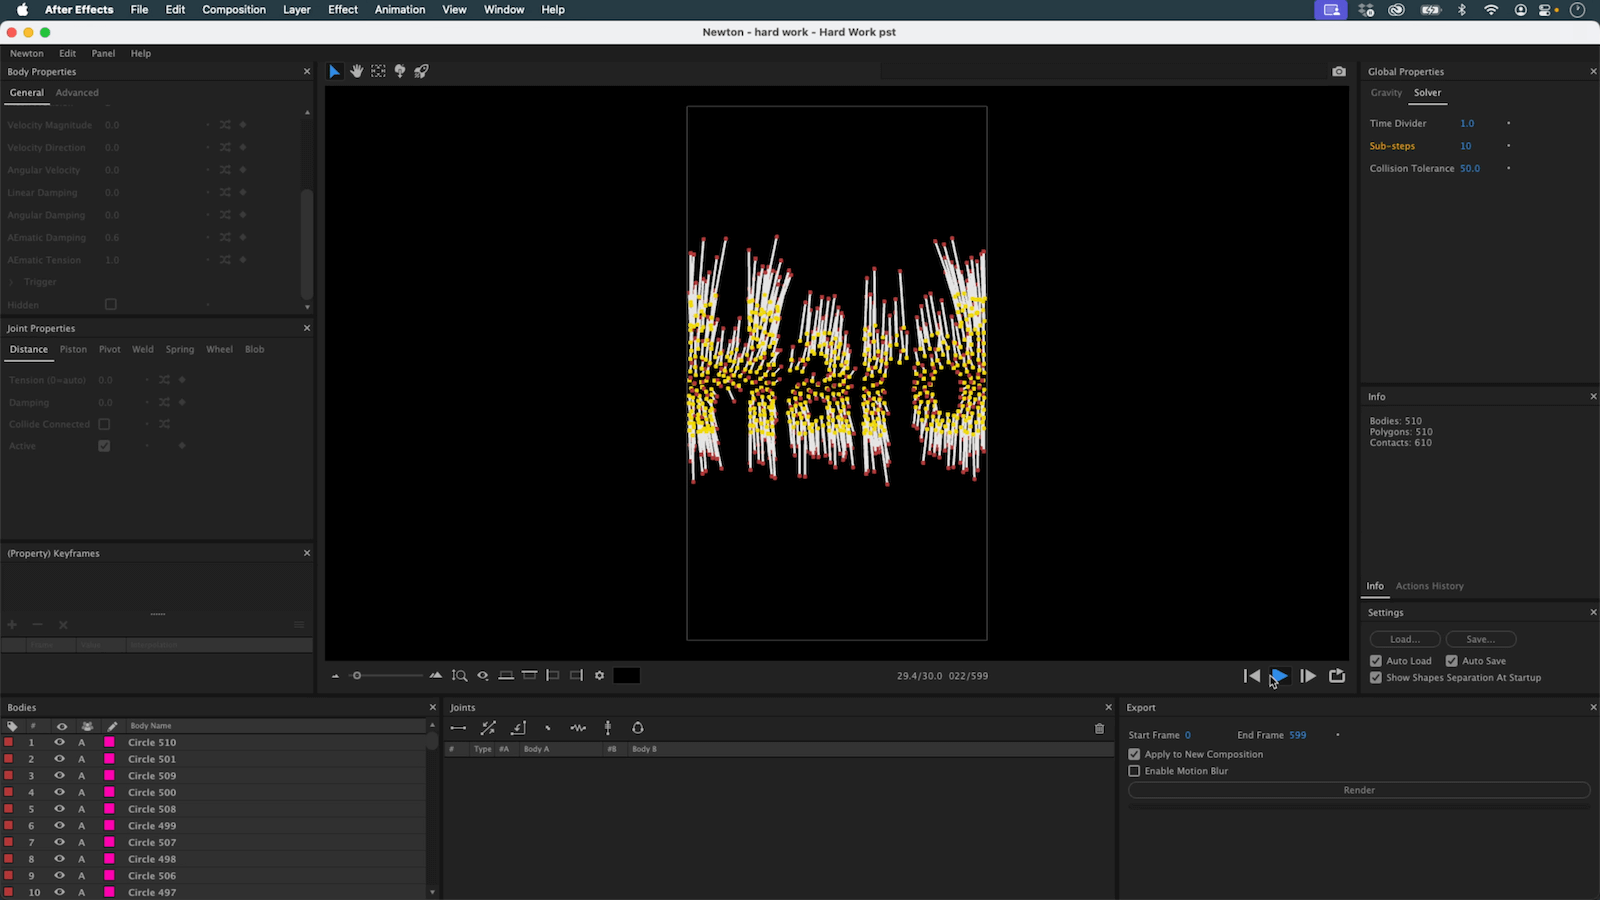
Task: Click the Time Divider value 1.0
Action: [x=1467, y=124]
